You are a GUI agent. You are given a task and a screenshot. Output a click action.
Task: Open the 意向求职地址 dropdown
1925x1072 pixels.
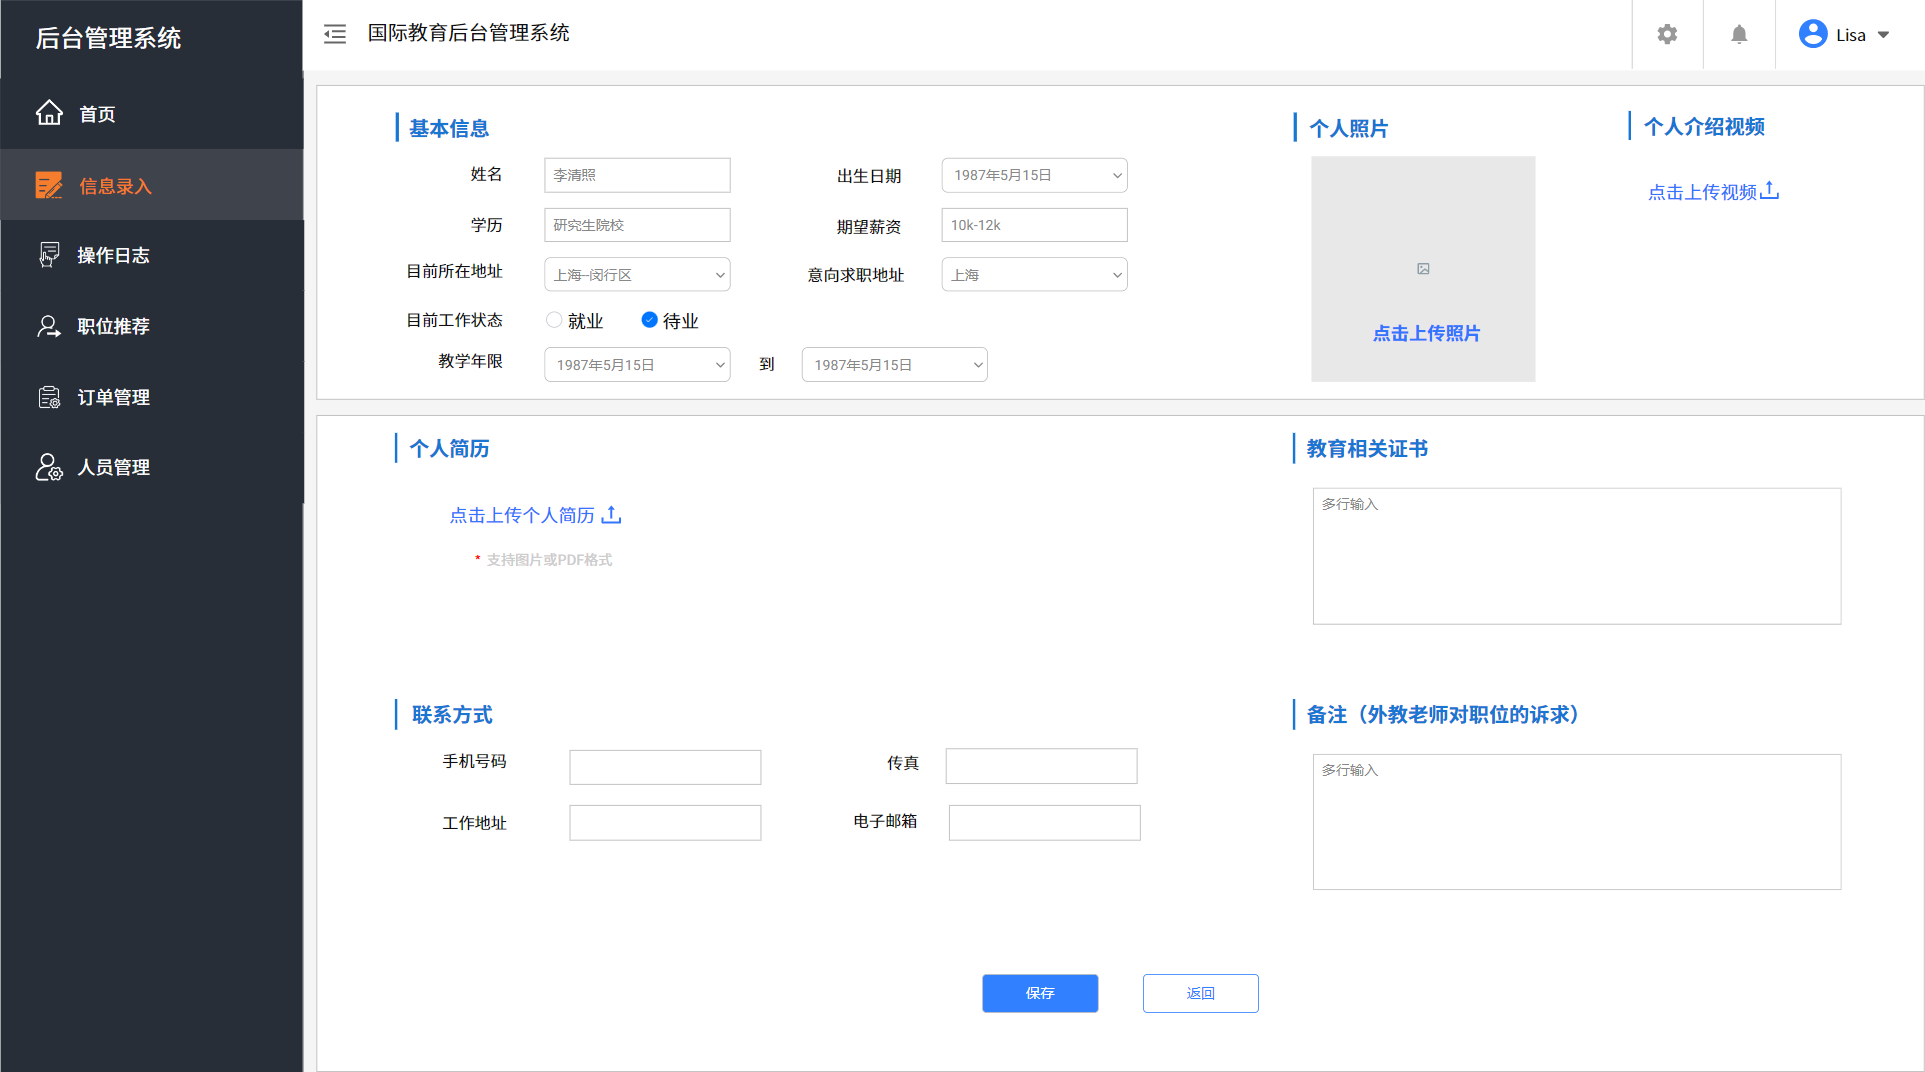(1034, 275)
